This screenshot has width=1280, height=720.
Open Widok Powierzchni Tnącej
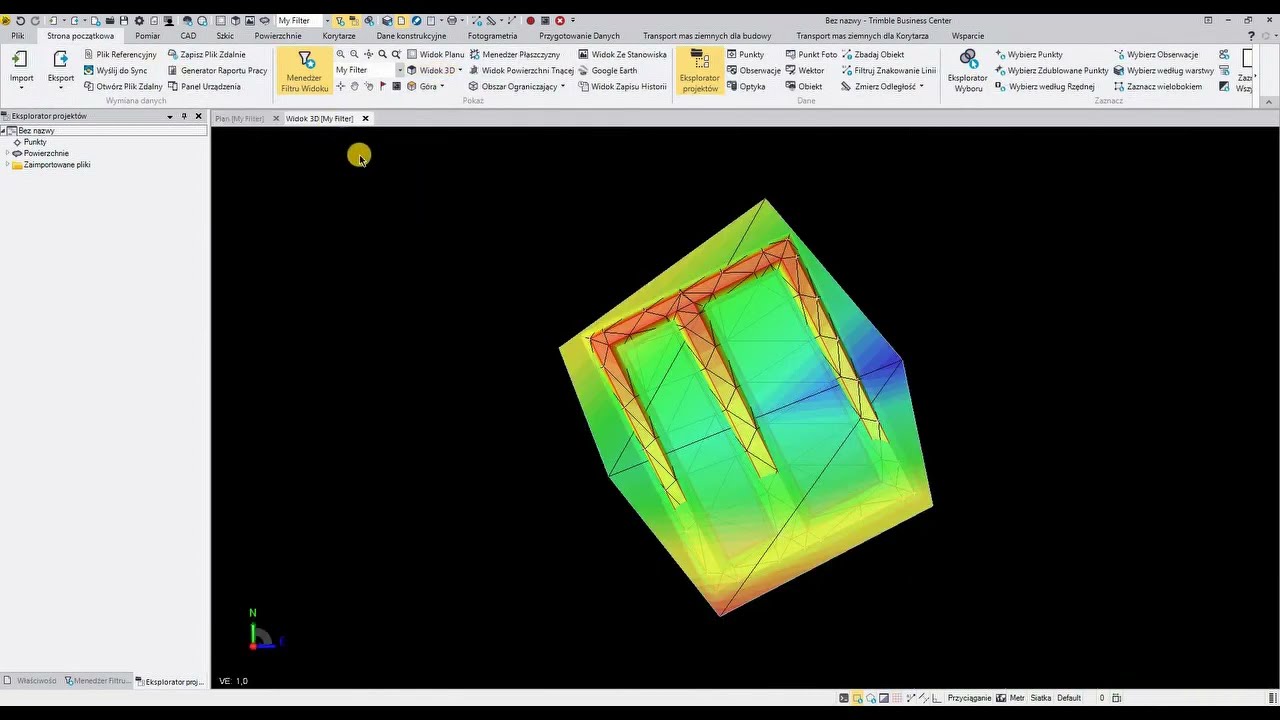pyautogui.click(x=521, y=71)
